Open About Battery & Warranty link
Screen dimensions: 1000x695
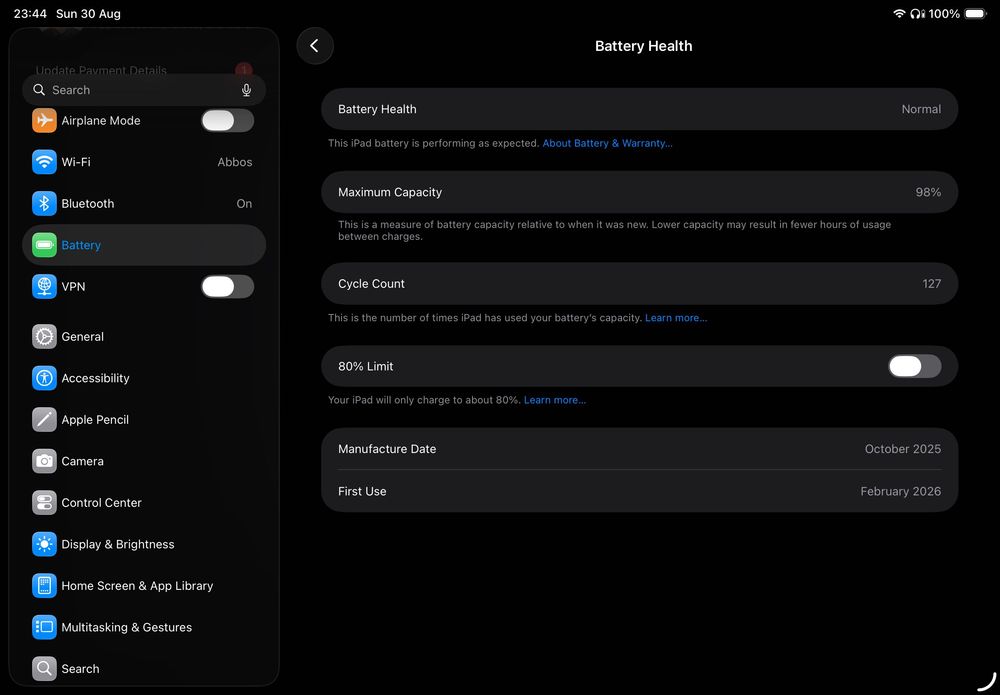[x=607, y=143]
